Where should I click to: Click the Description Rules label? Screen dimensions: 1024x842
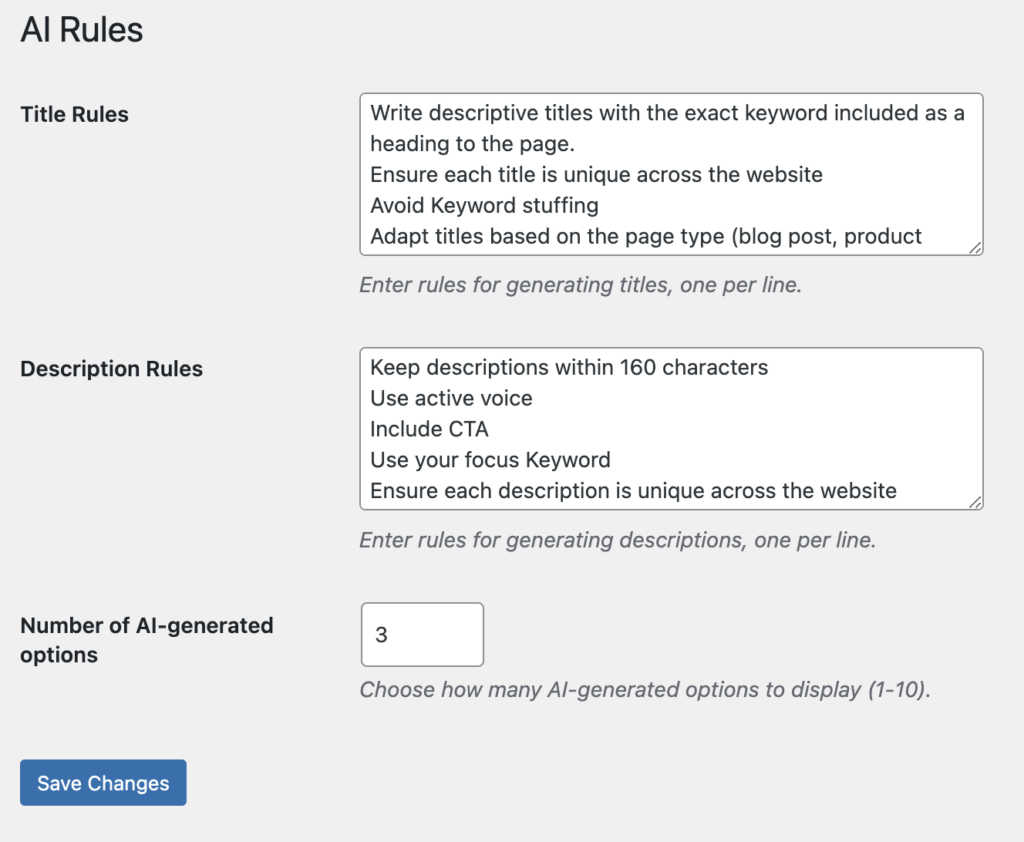tap(111, 369)
